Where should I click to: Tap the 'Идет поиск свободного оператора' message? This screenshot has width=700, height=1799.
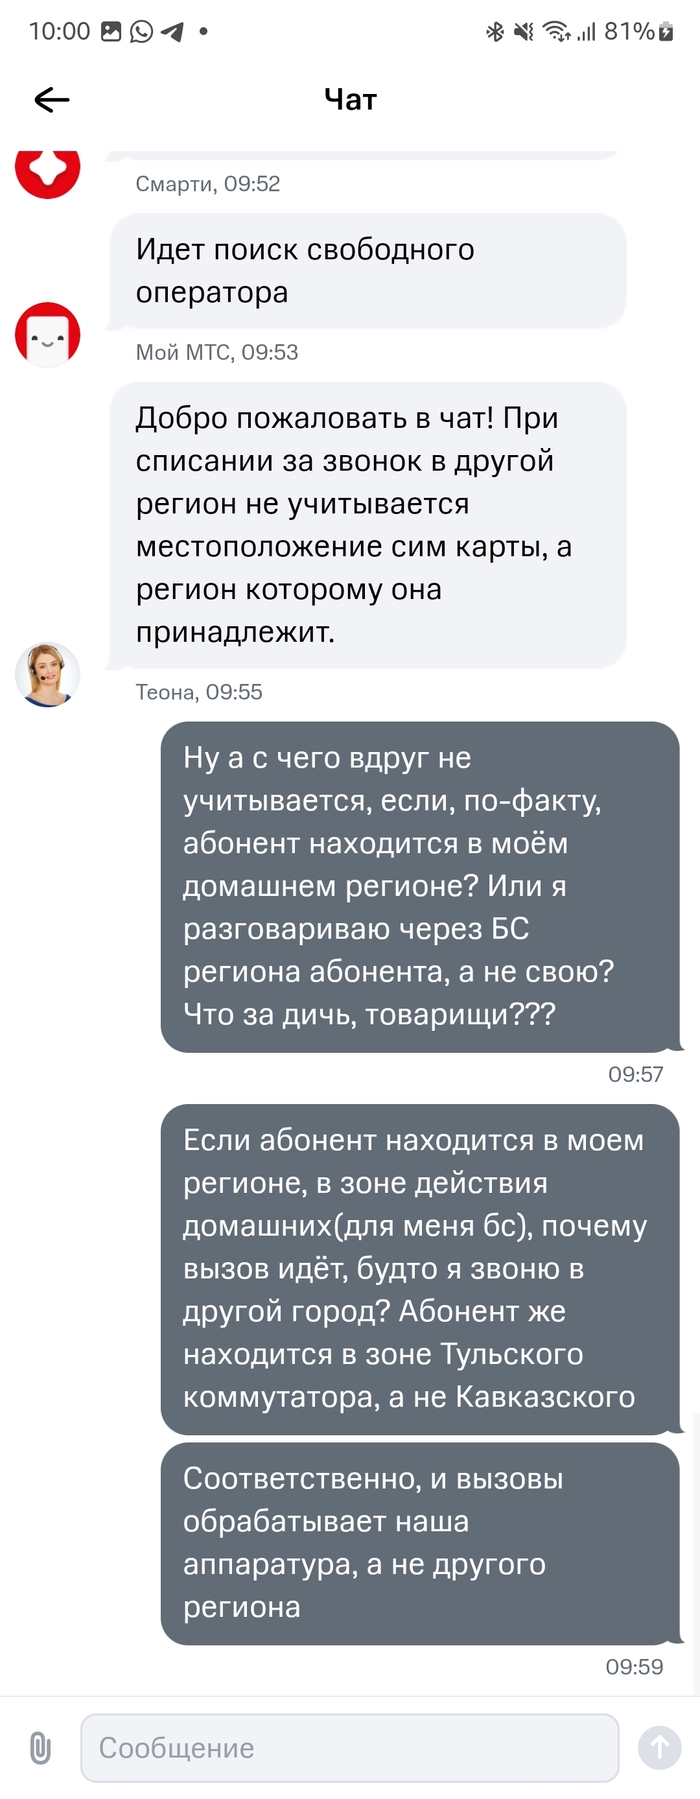[367, 271]
